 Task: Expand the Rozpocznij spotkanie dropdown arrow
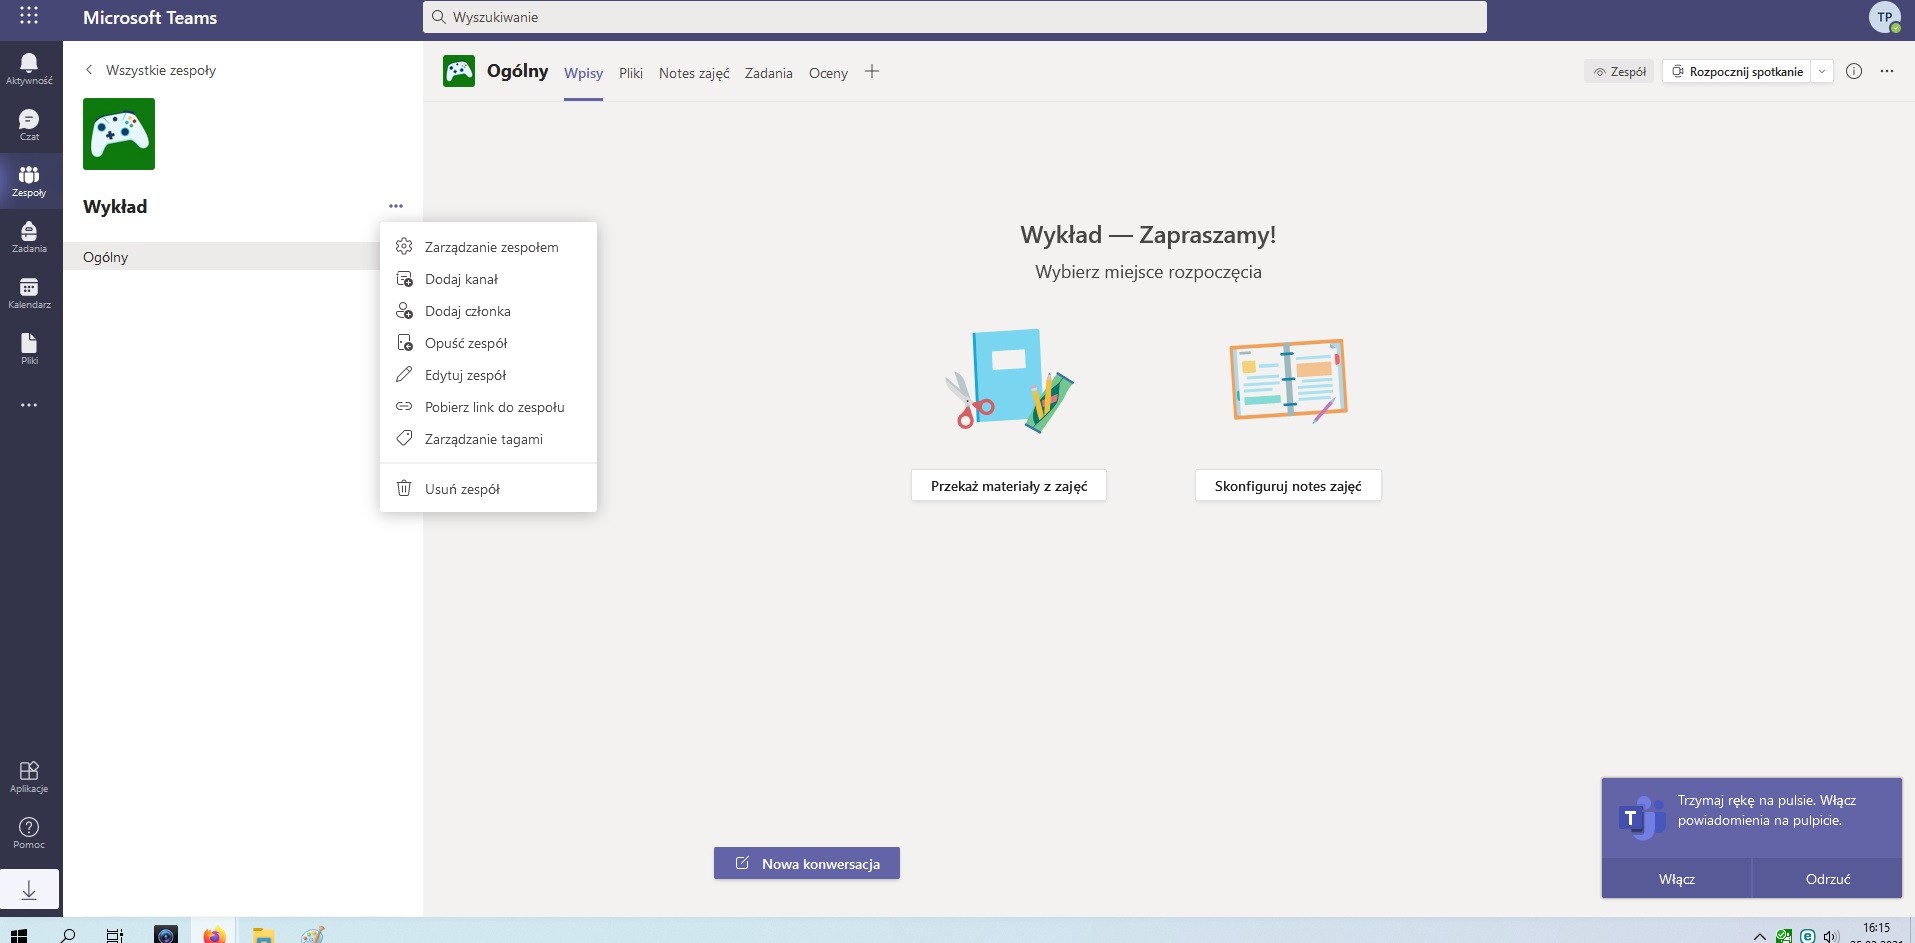pyautogui.click(x=1822, y=71)
